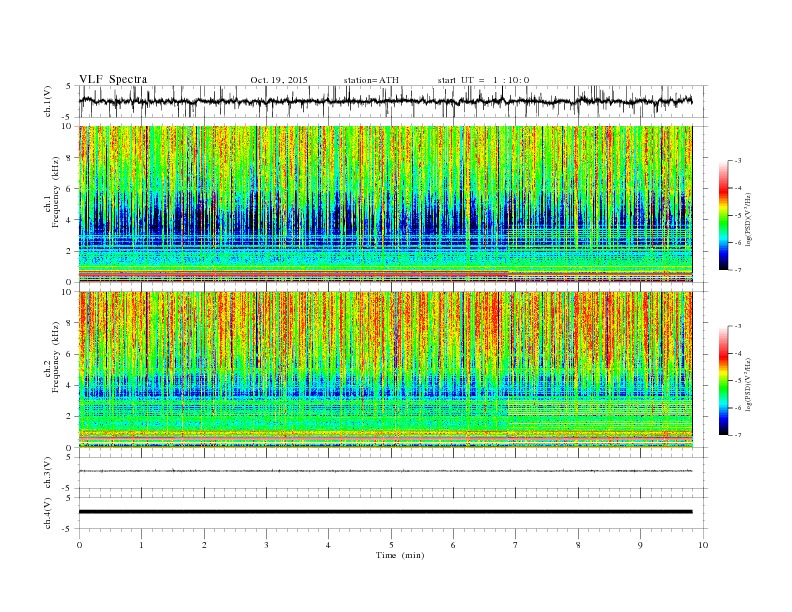
Task: Click time axis tick label "10"
Action: 703,545
